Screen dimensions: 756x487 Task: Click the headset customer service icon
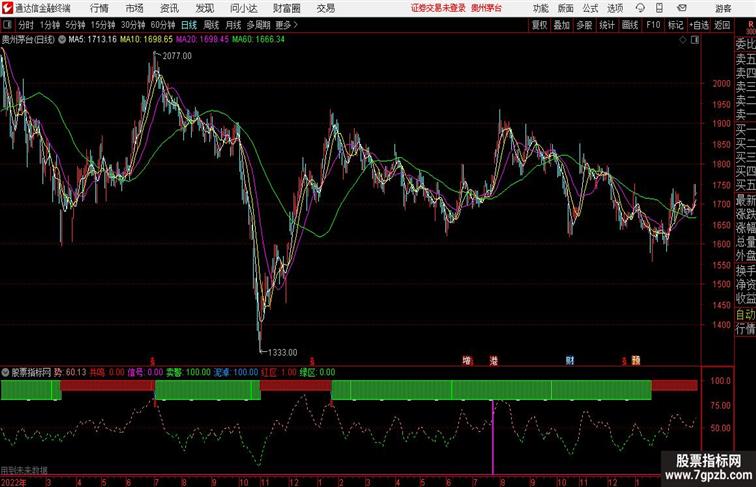pos(640,8)
